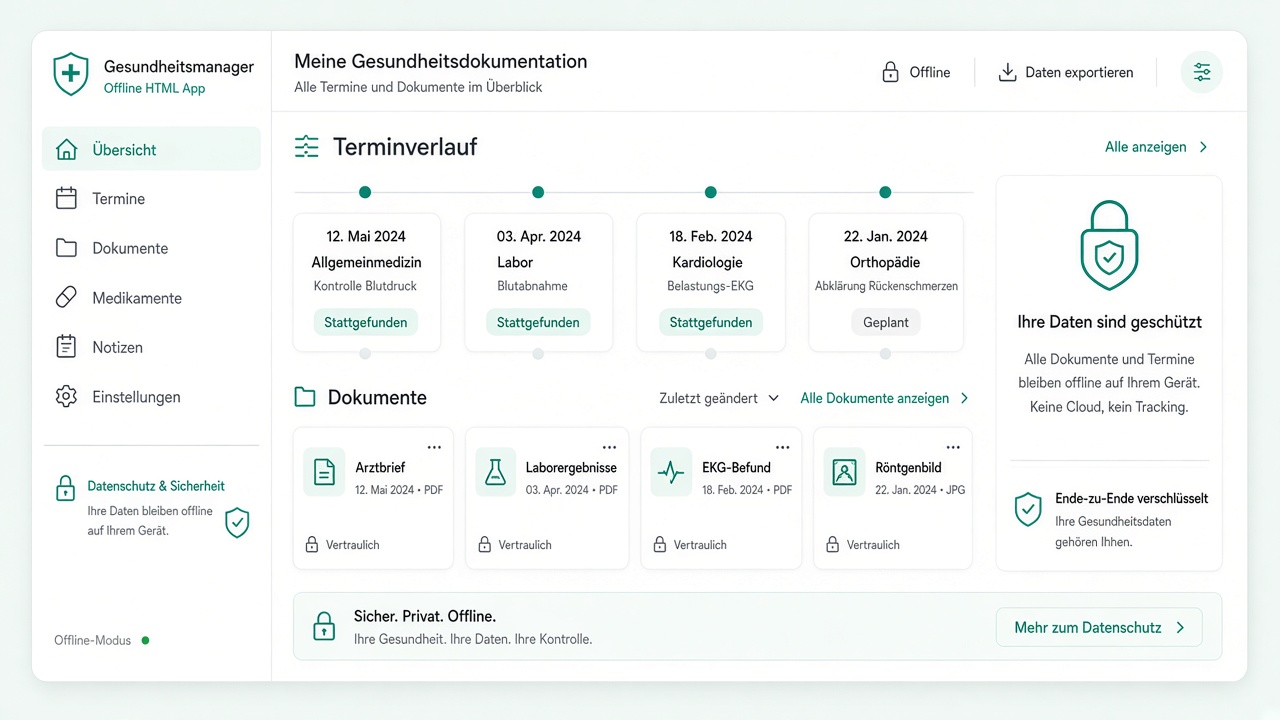Select timeline marker above 18. Feb. 2024
This screenshot has width=1280, height=720.
(x=711, y=192)
